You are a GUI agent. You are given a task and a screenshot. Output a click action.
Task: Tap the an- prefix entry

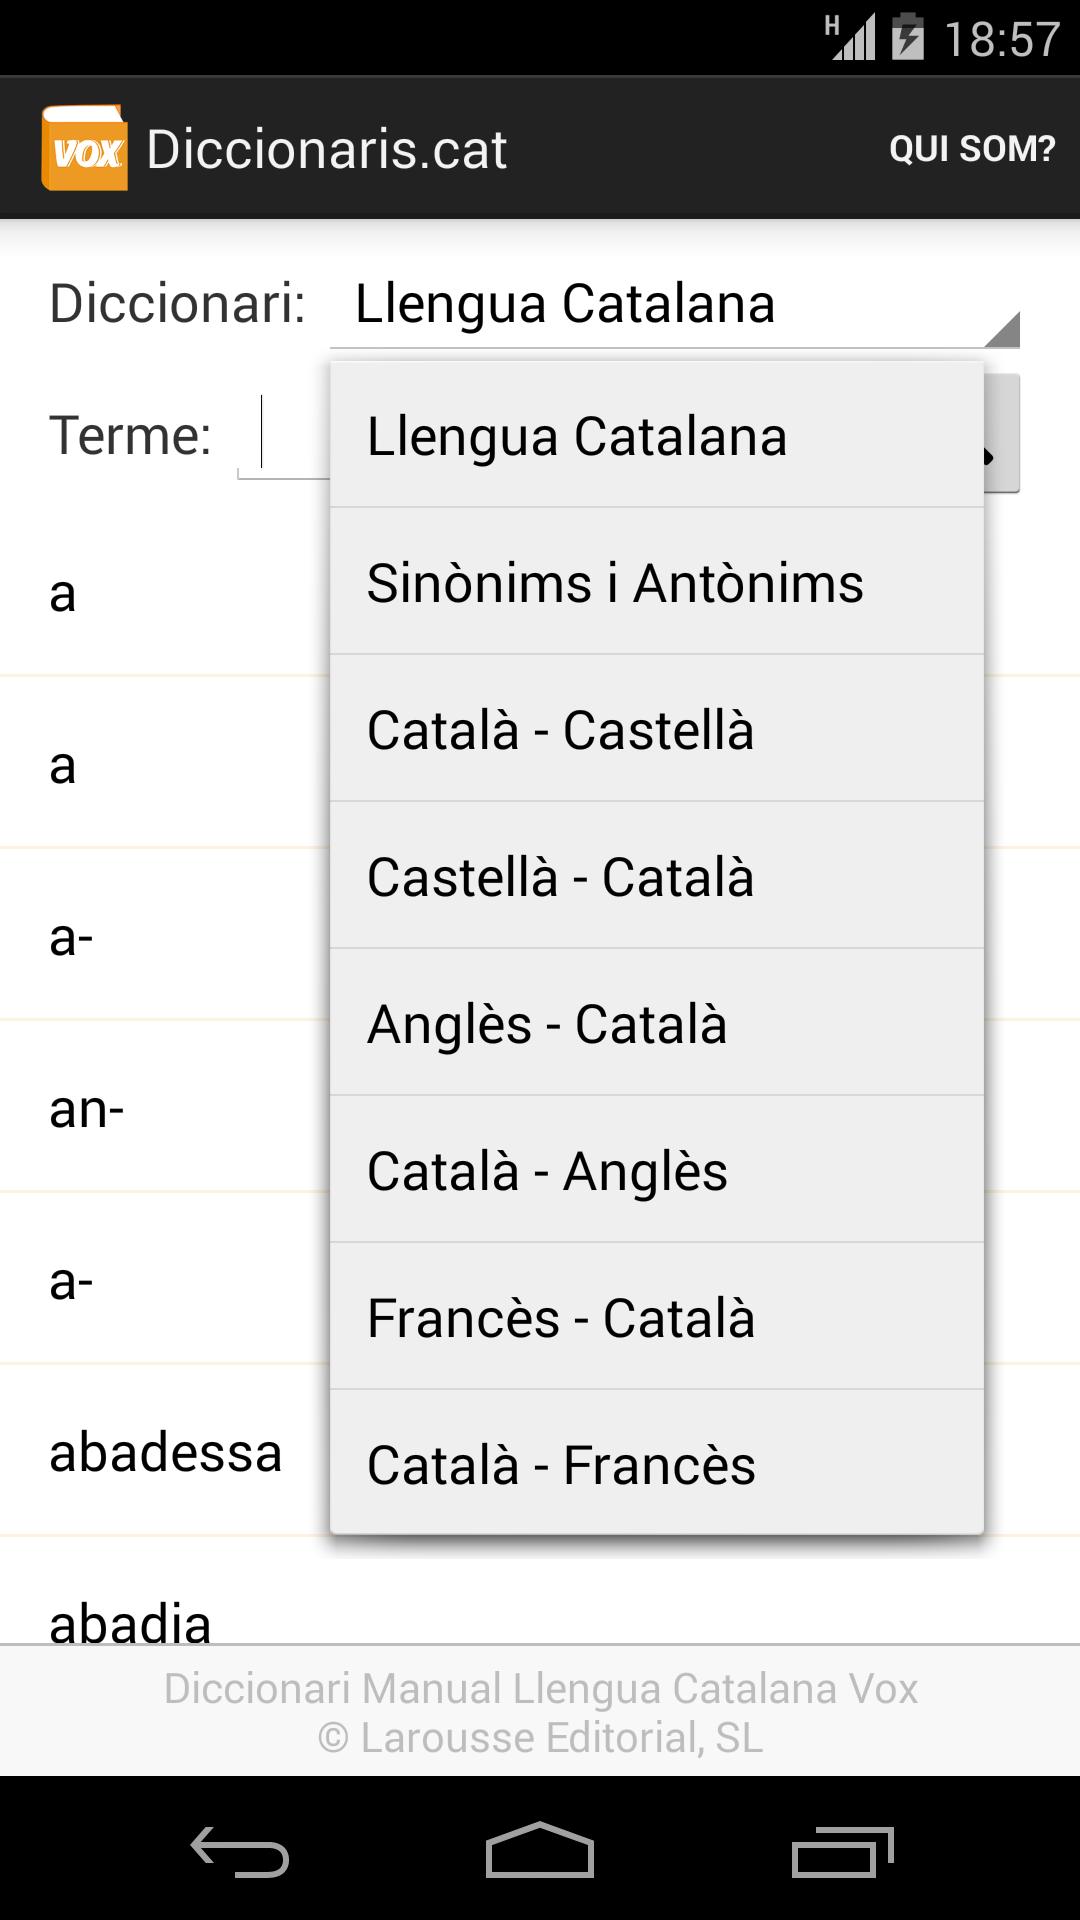(88, 1109)
